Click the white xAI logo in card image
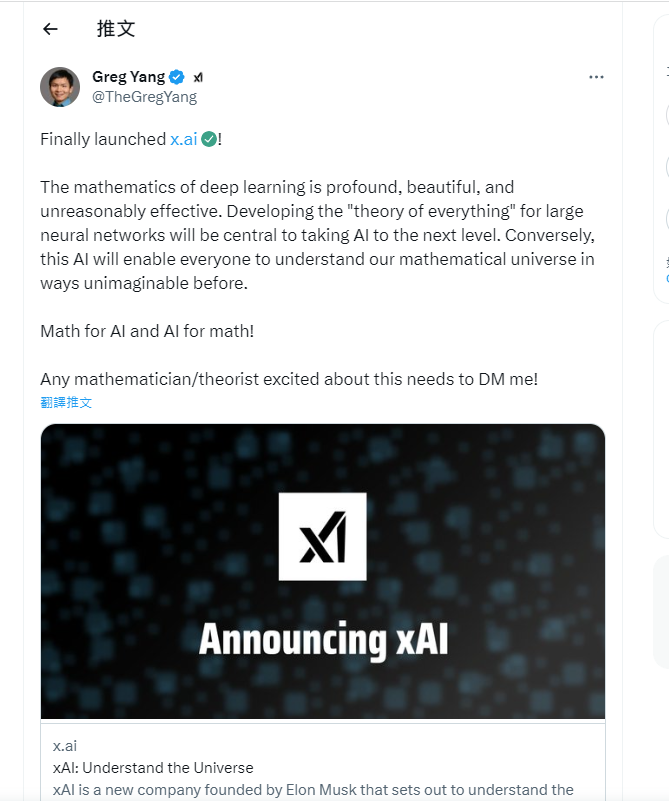Viewport: 669px width, 801px height. [322, 536]
